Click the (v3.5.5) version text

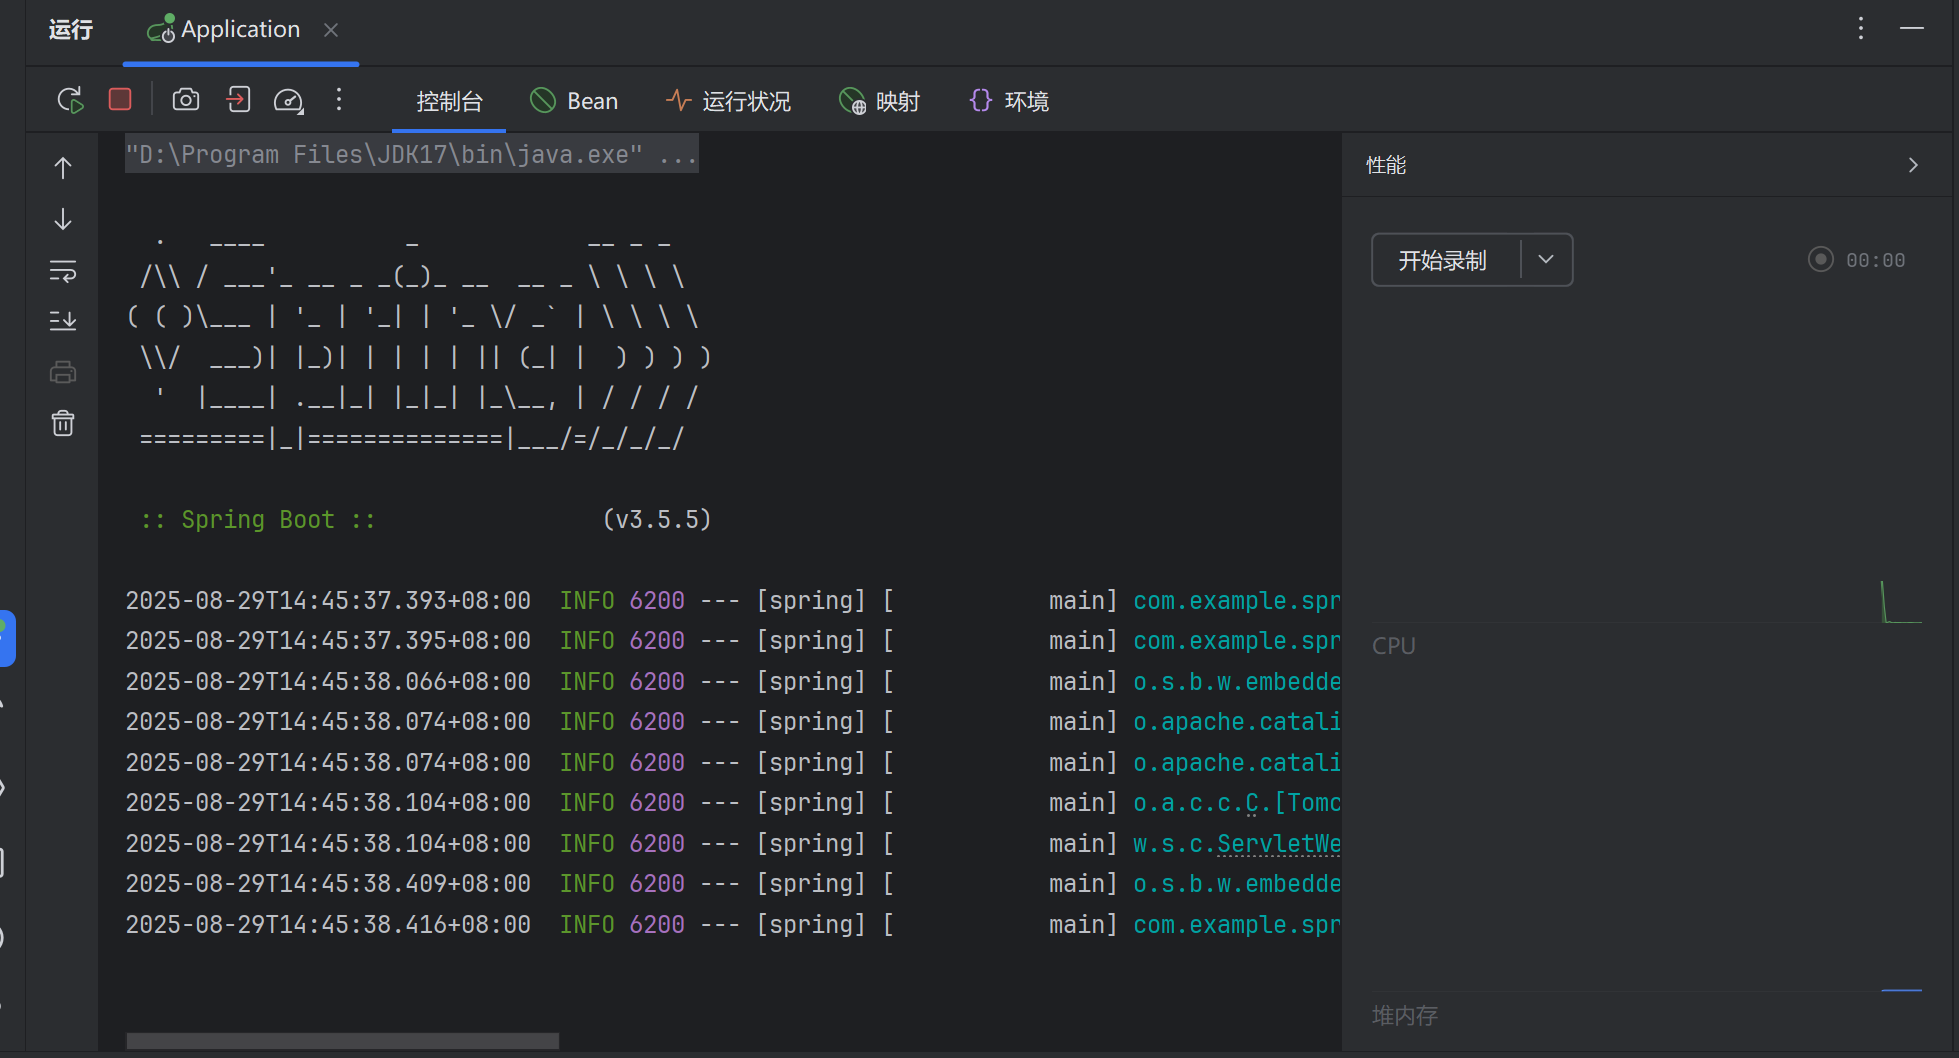pyautogui.click(x=657, y=520)
